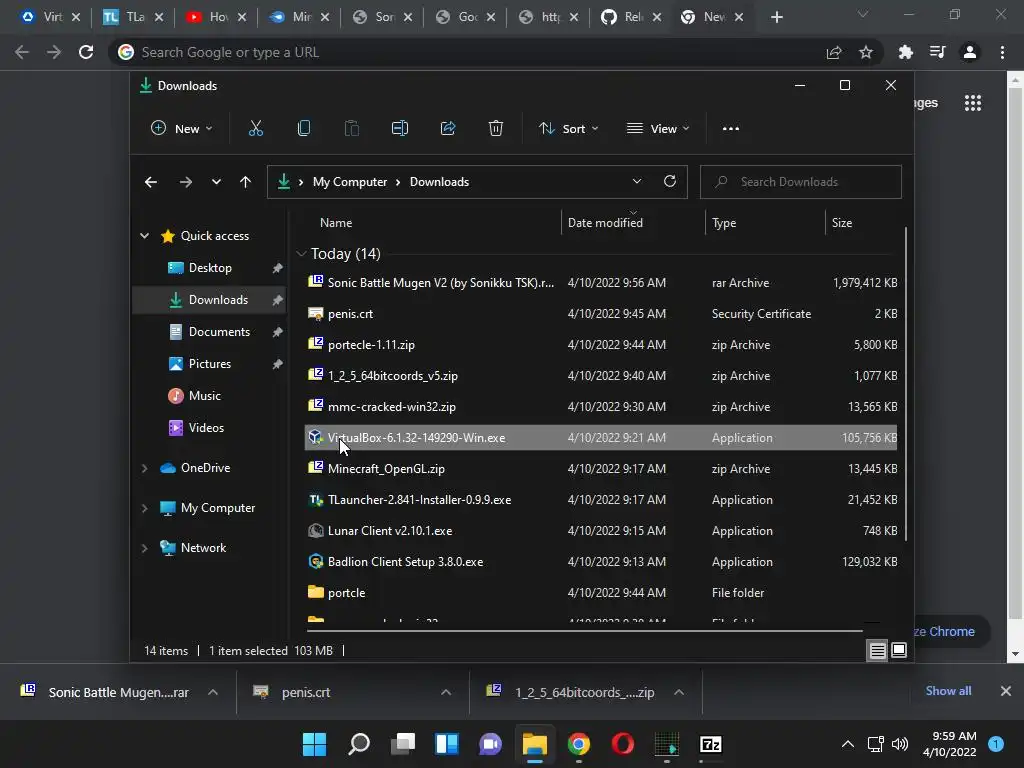This screenshot has width=1024, height=768.
Task: Select Videos in the sidebar
Action: pos(209,428)
